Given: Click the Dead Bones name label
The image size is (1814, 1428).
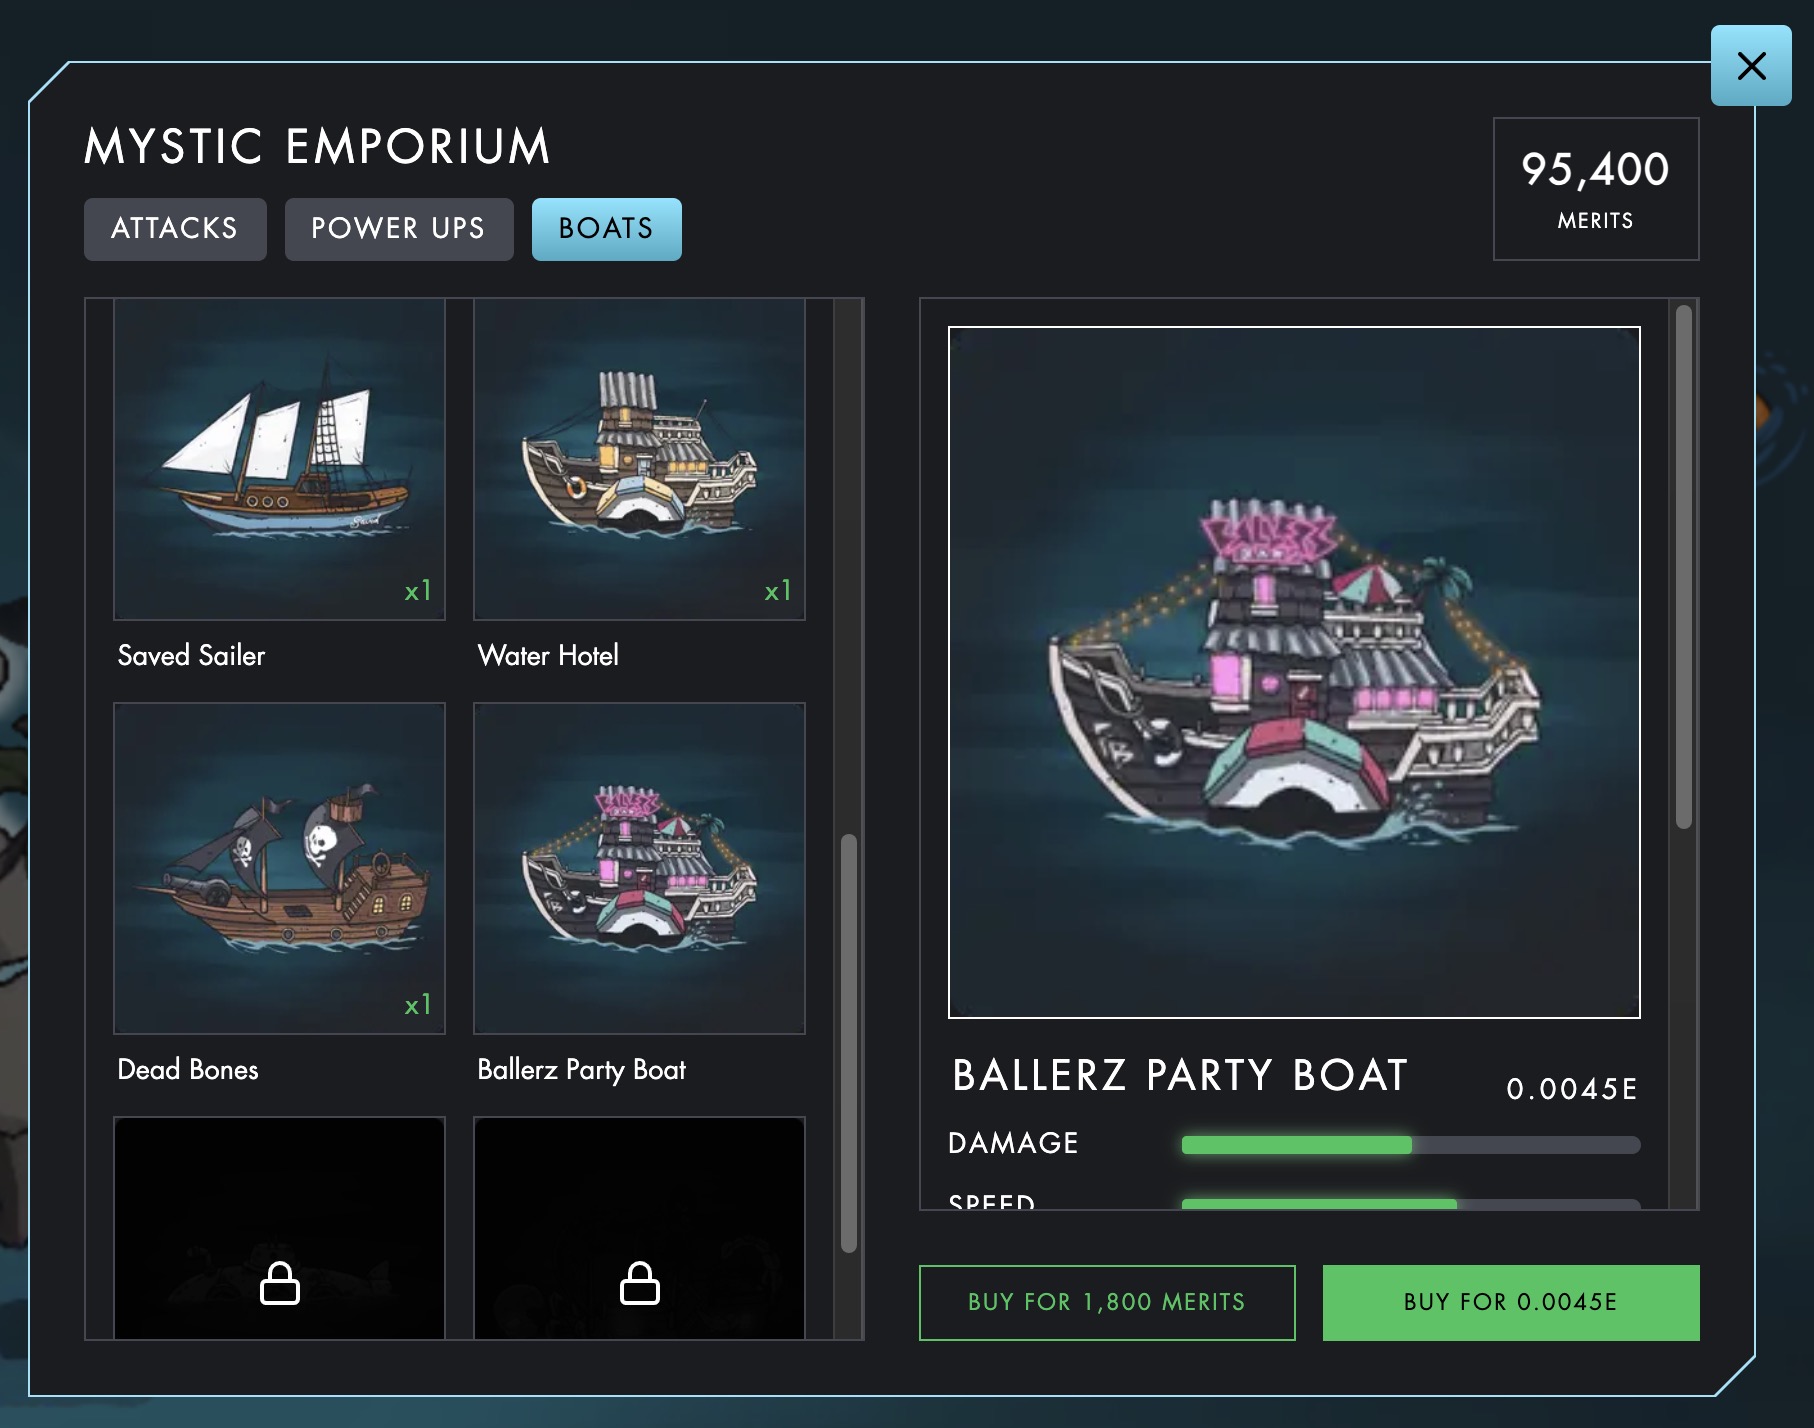Looking at the screenshot, I should coord(188,1070).
